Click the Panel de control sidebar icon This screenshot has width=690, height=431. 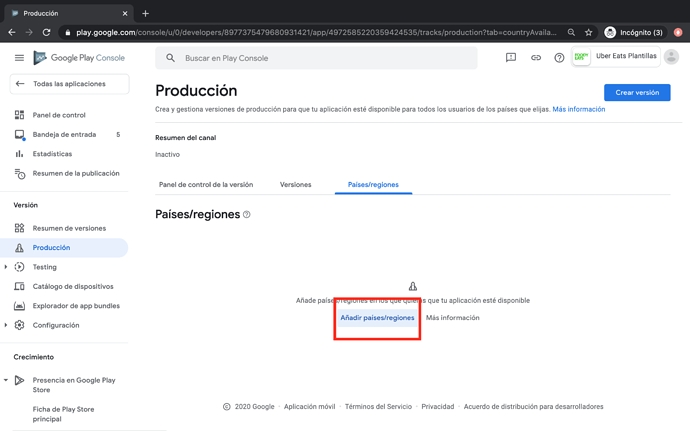19,115
